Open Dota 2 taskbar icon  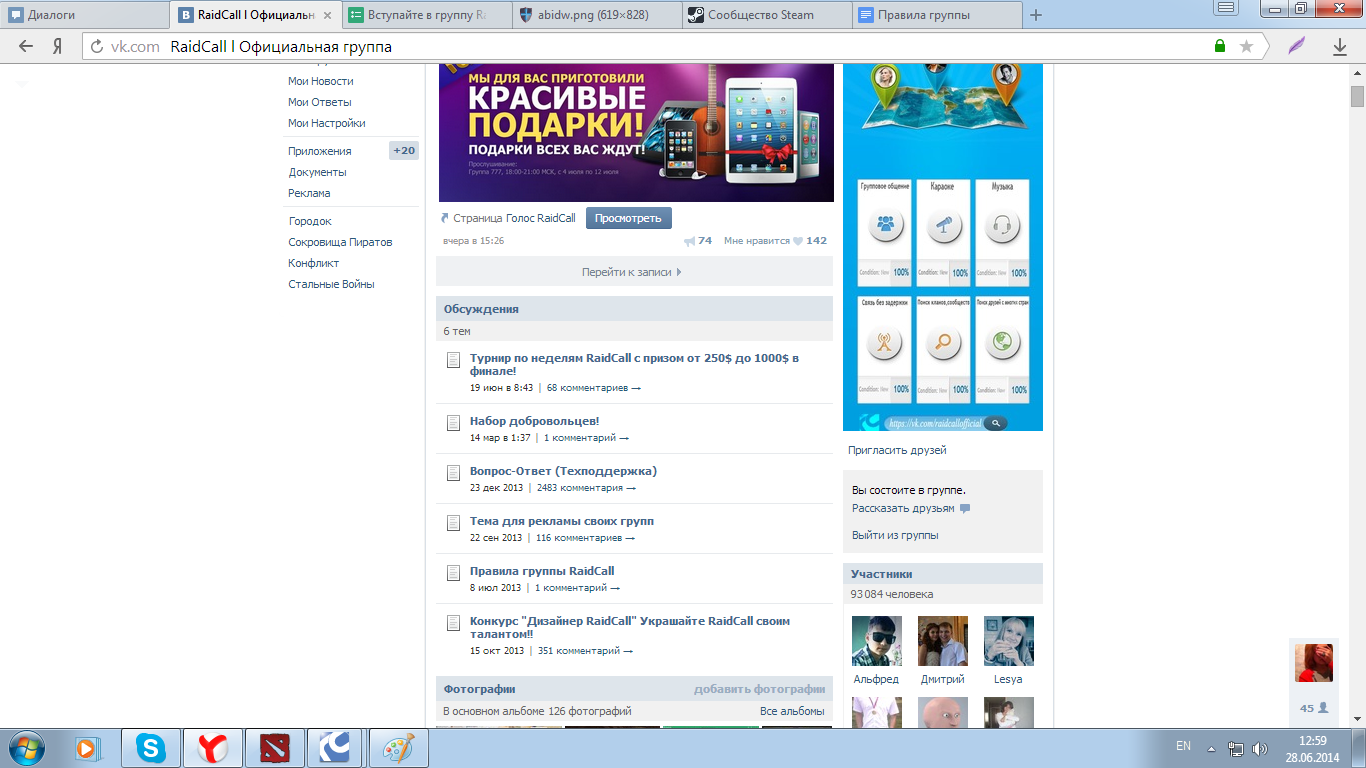coord(275,747)
